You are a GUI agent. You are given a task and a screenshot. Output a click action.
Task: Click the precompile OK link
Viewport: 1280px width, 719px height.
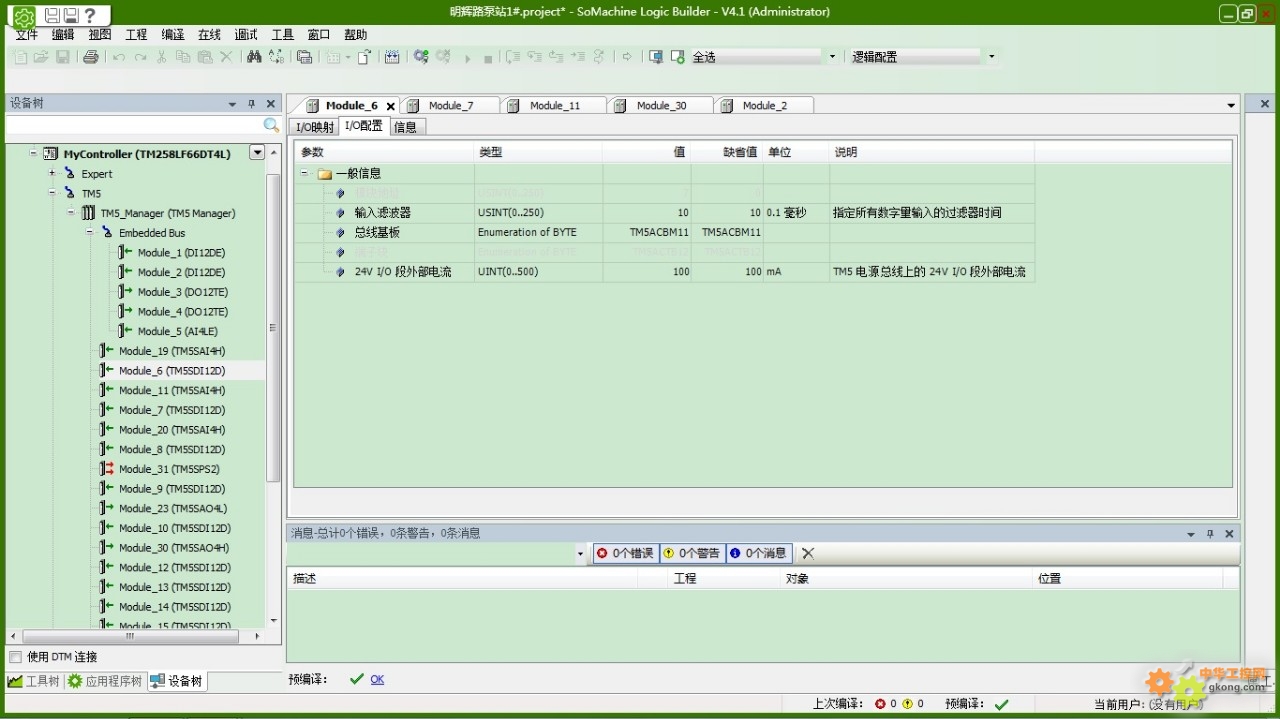point(377,680)
